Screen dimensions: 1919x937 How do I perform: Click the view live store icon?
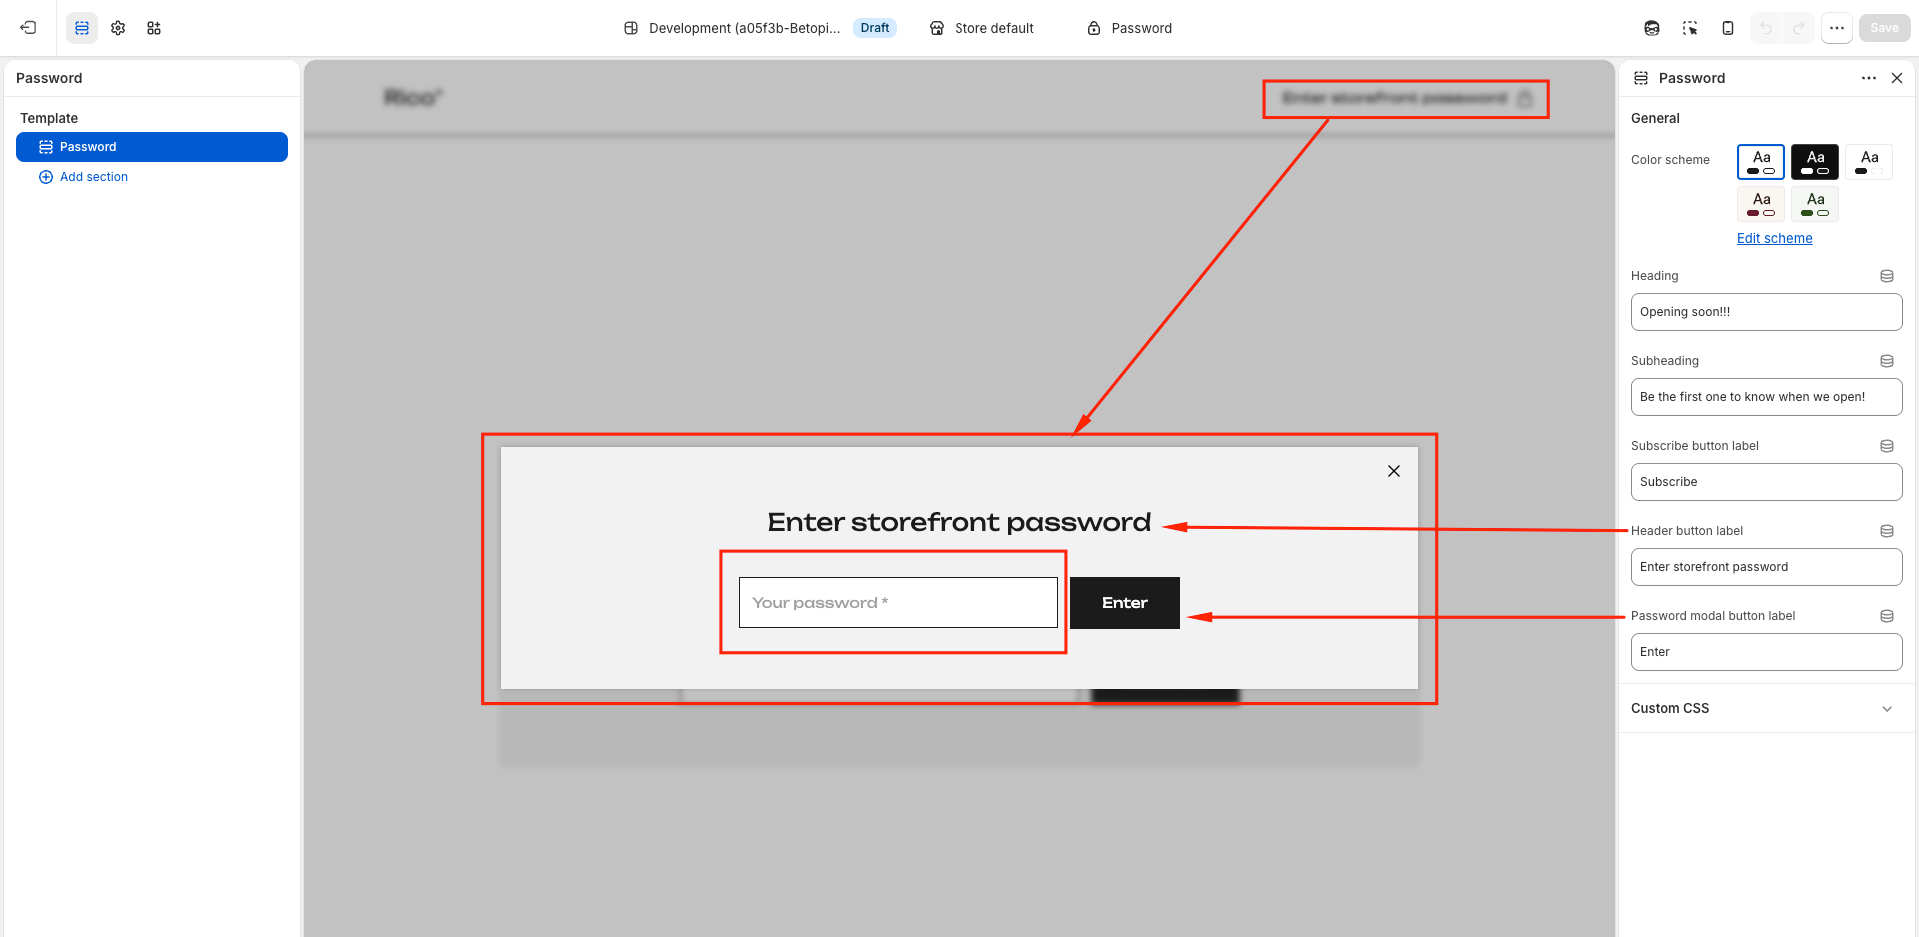[x=1652, y=28]
